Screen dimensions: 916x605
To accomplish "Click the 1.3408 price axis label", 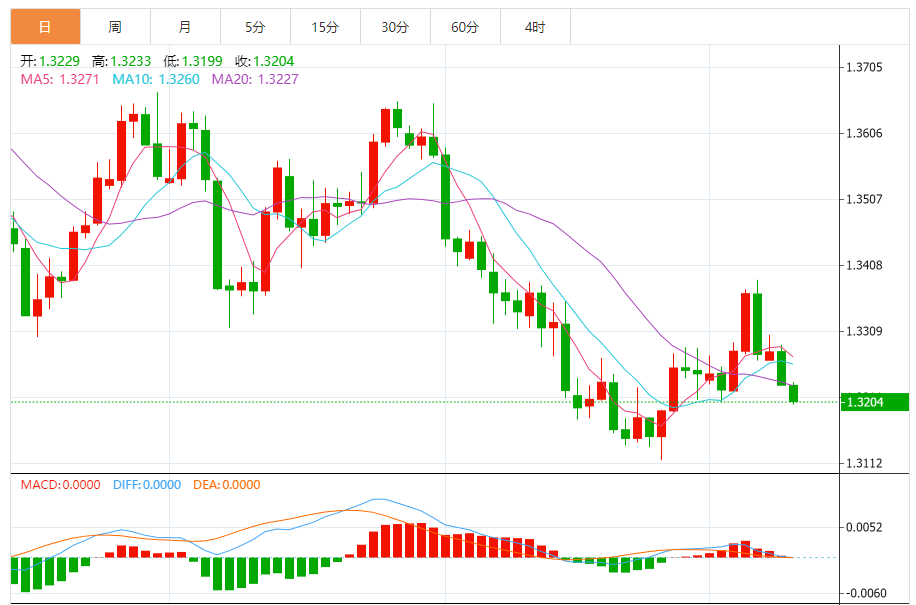I will coord(865,266).
